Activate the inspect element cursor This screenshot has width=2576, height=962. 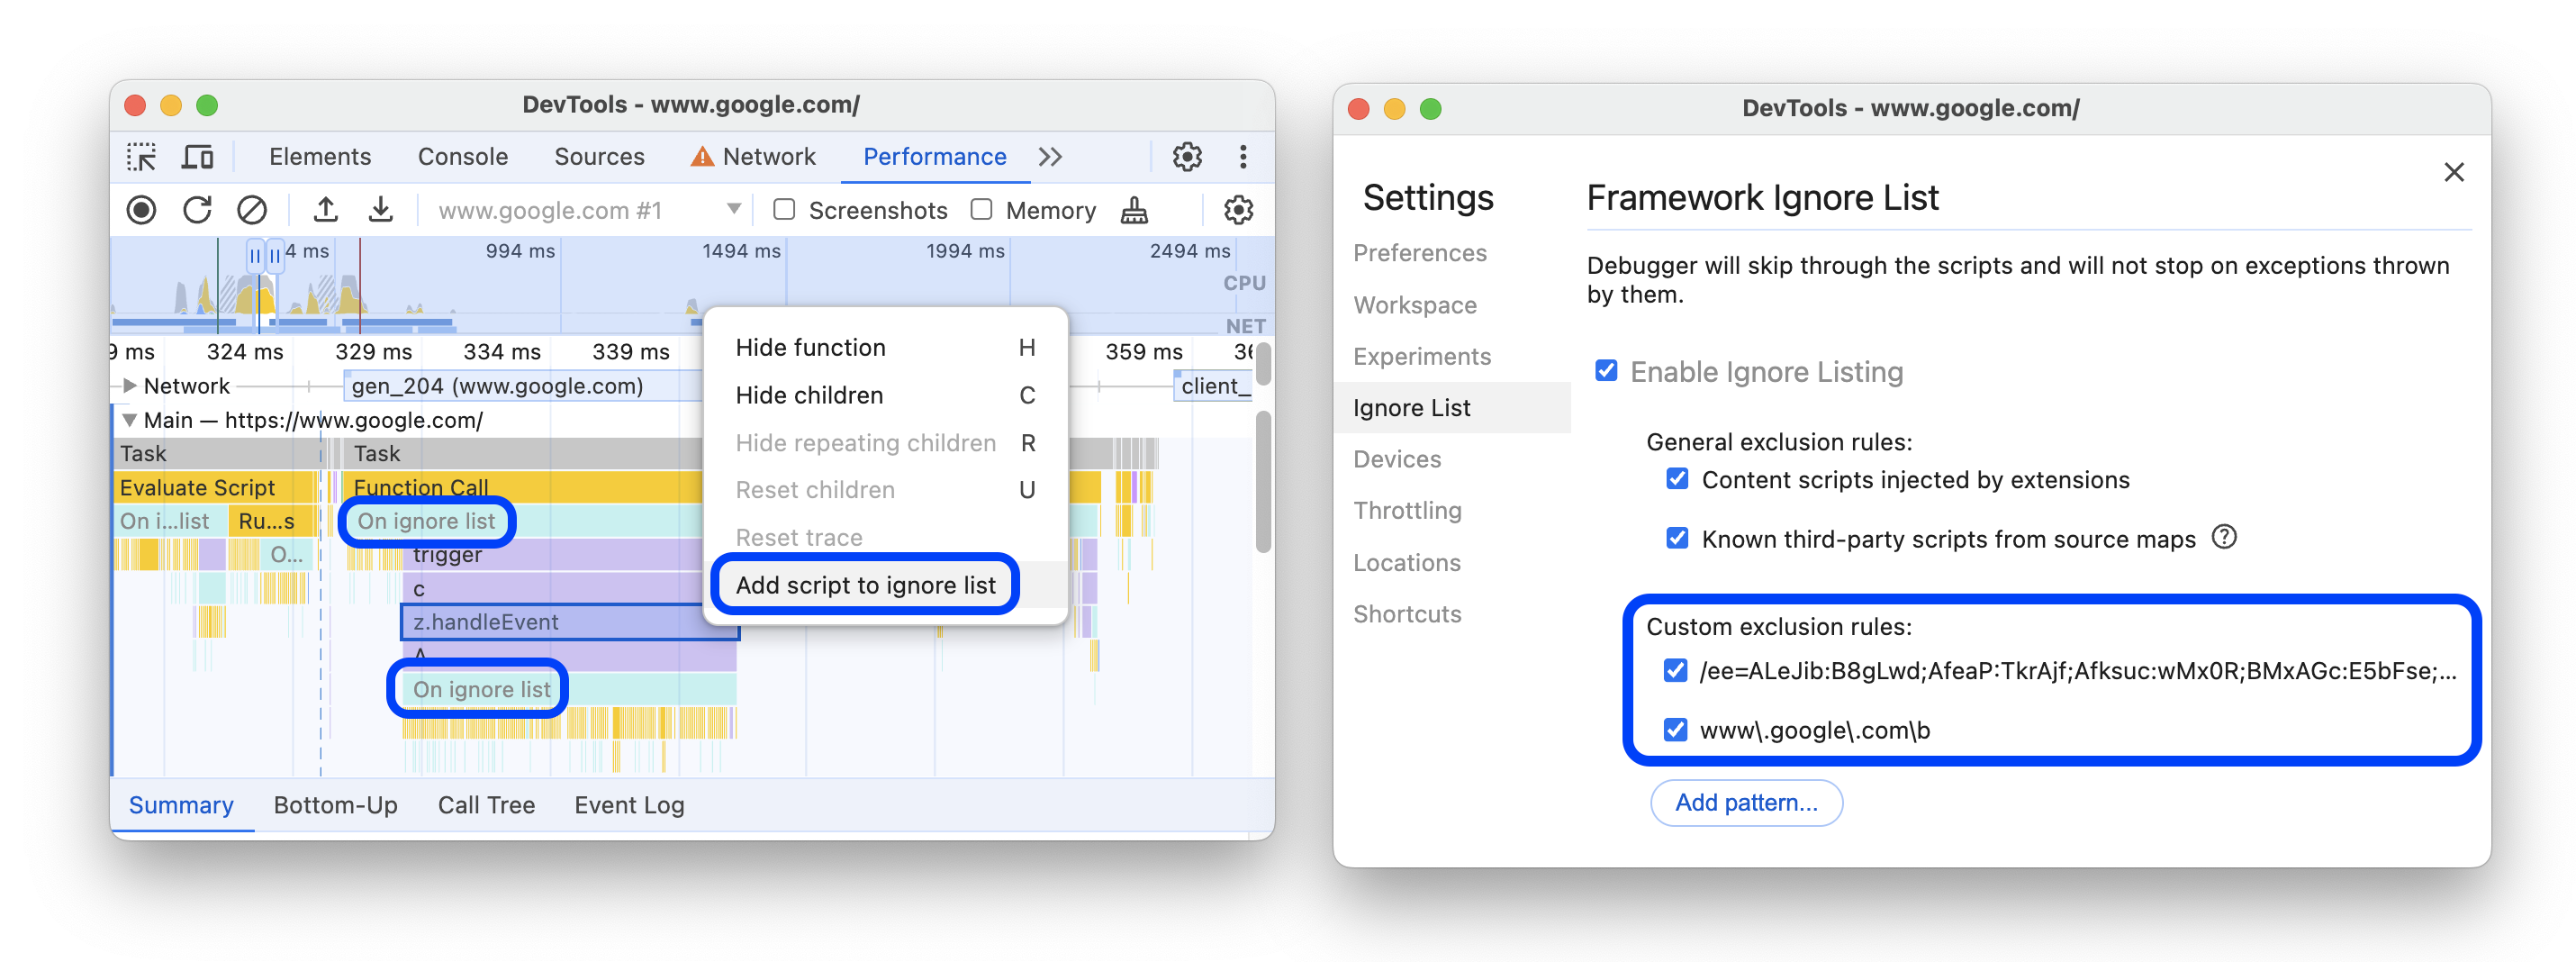tap(142, 156)
